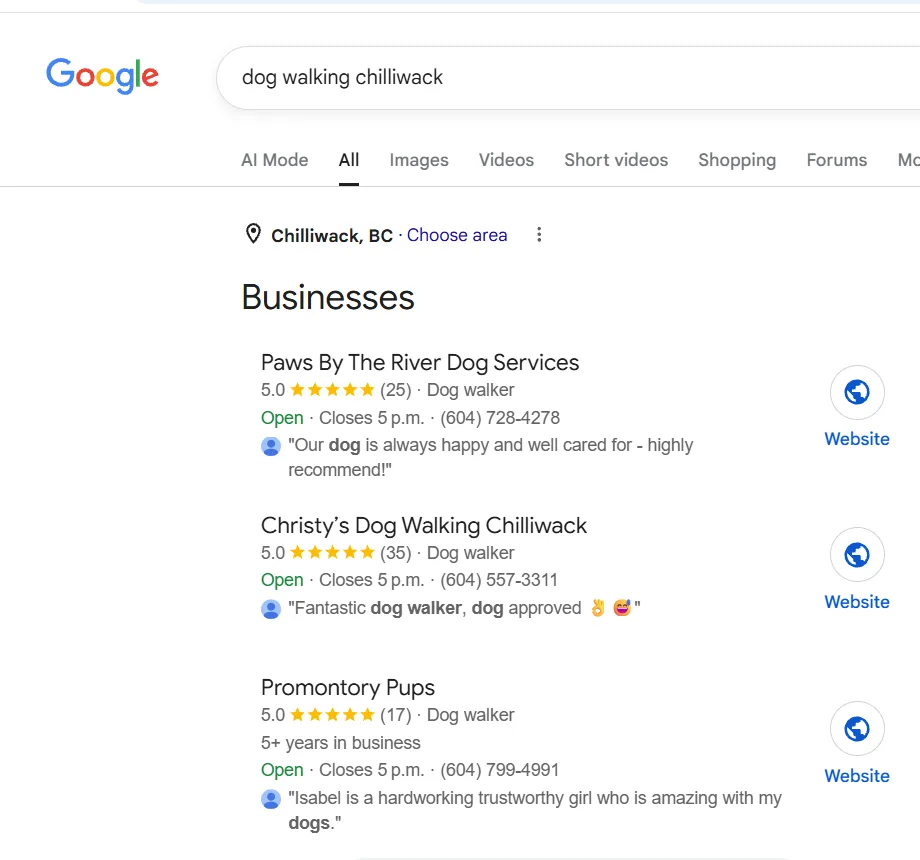Switch to the AI Mode tab
The image size is (920, 860).
tap(275, 160)
